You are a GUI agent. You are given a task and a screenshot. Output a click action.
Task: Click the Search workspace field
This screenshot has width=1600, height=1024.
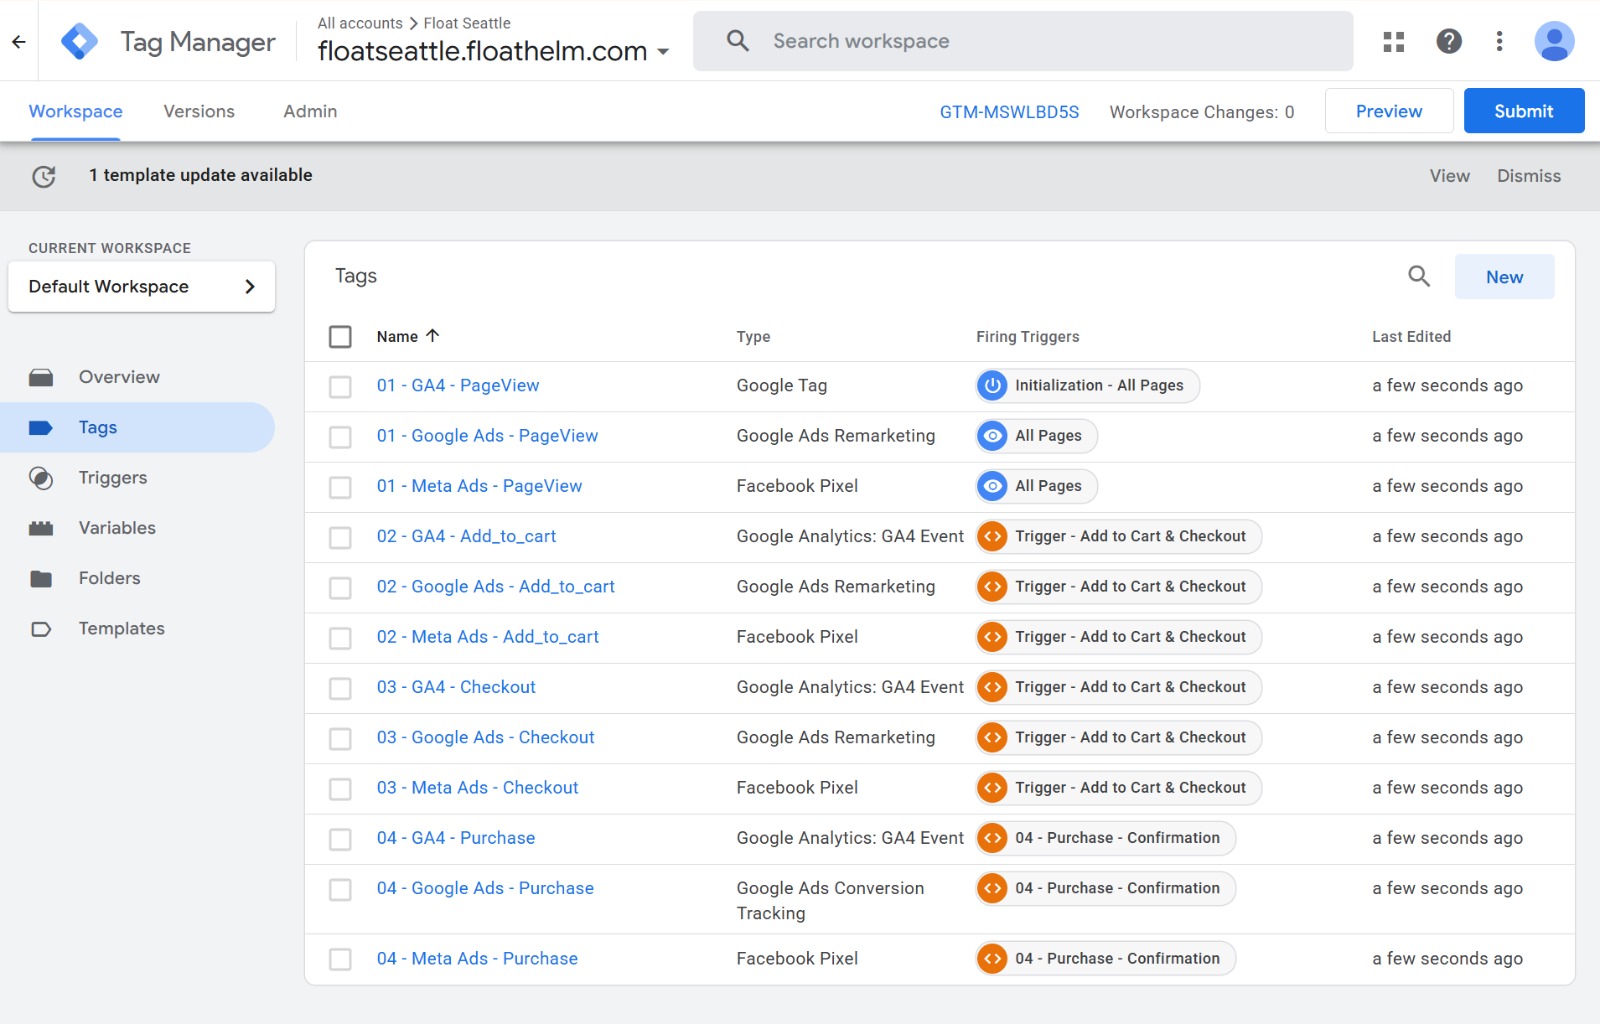[1023, 41]
